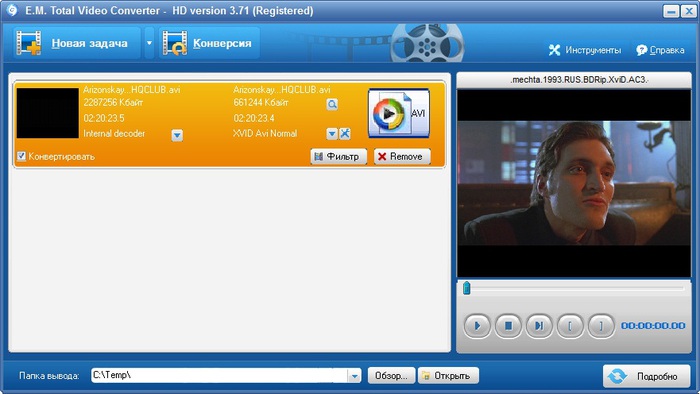Toggle the Конвертировать checkbox
Viewport: 700px width, 394px height.
[x=21, y=156]
